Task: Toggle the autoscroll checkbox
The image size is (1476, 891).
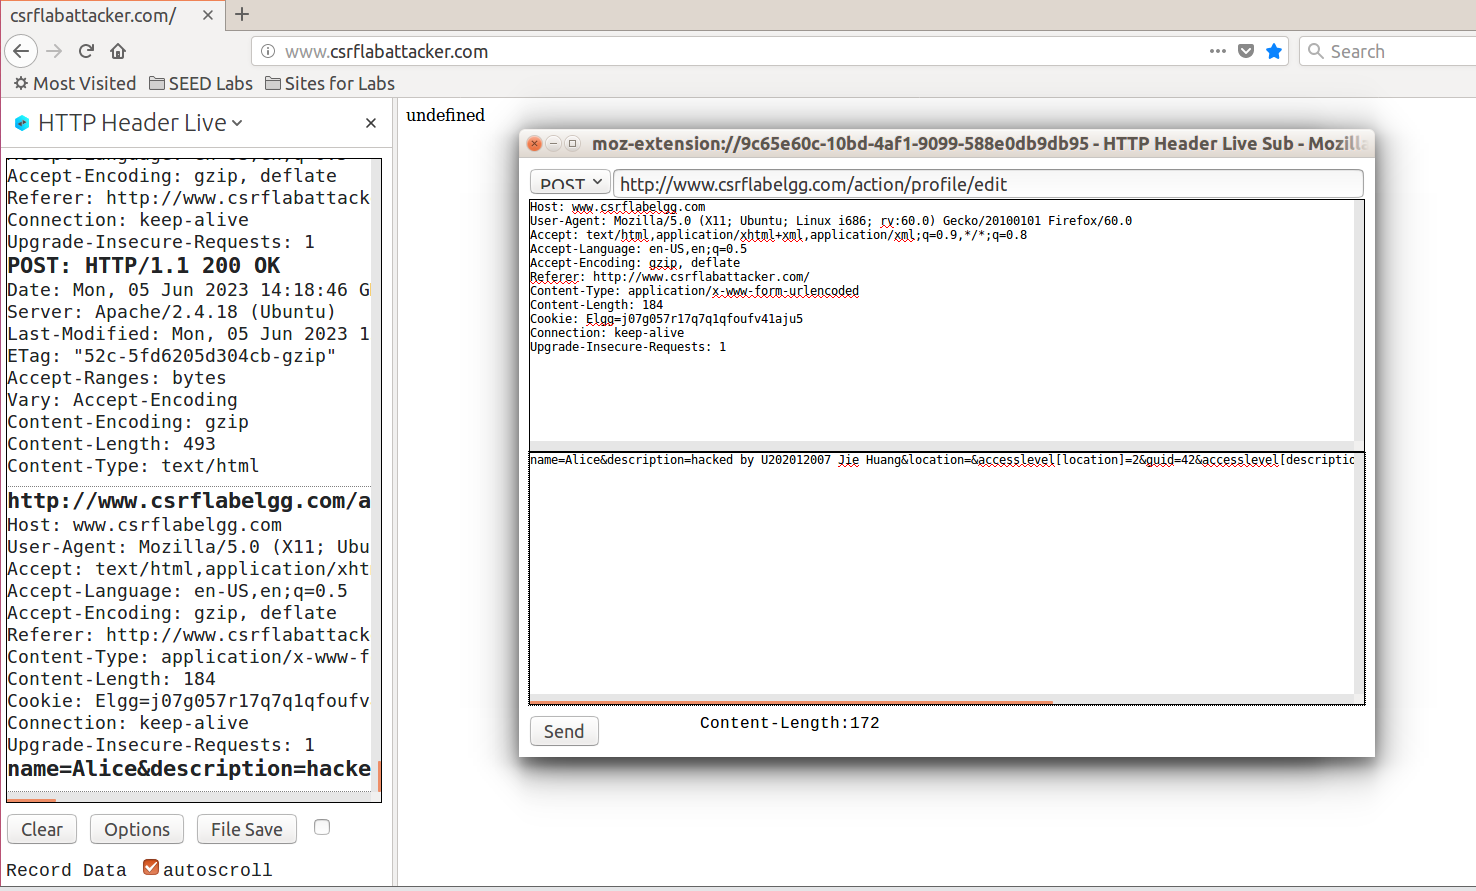Action: 151,867
